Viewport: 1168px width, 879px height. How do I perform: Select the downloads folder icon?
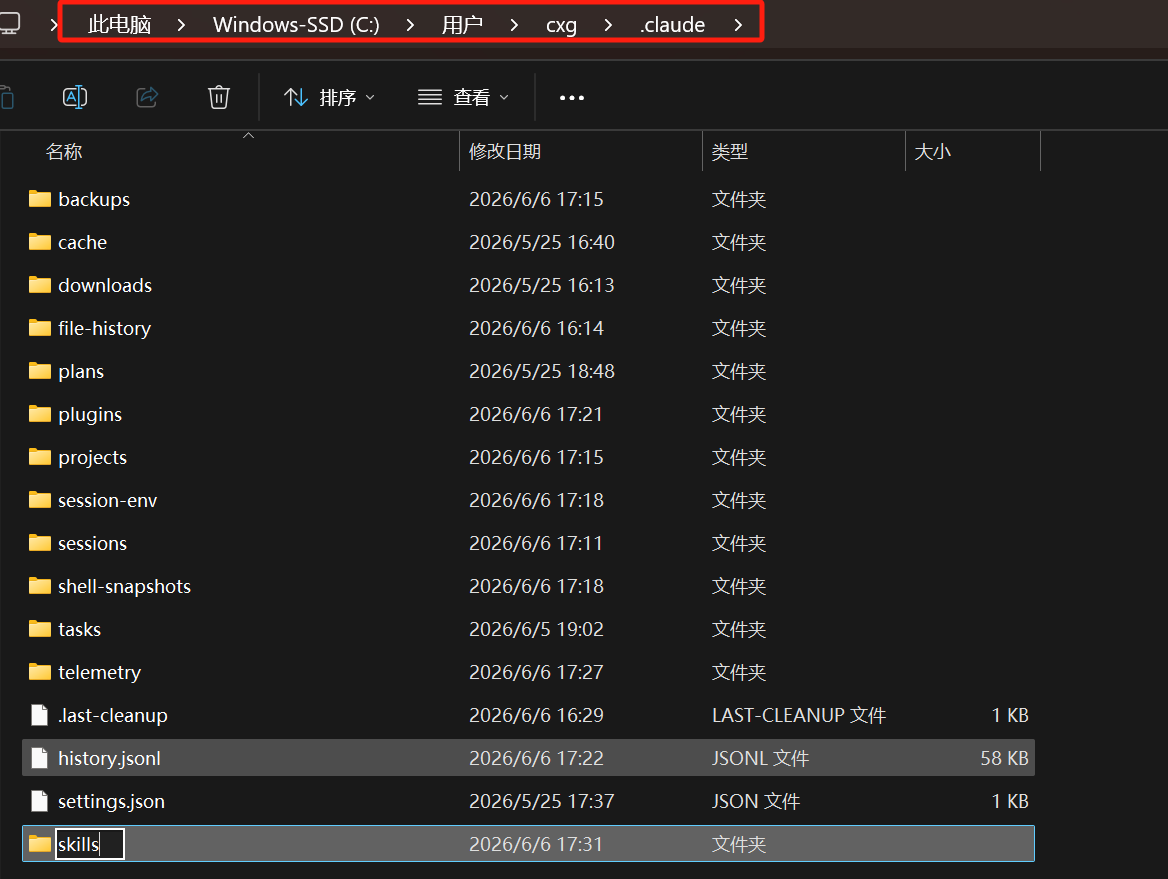tap(39, 285)
